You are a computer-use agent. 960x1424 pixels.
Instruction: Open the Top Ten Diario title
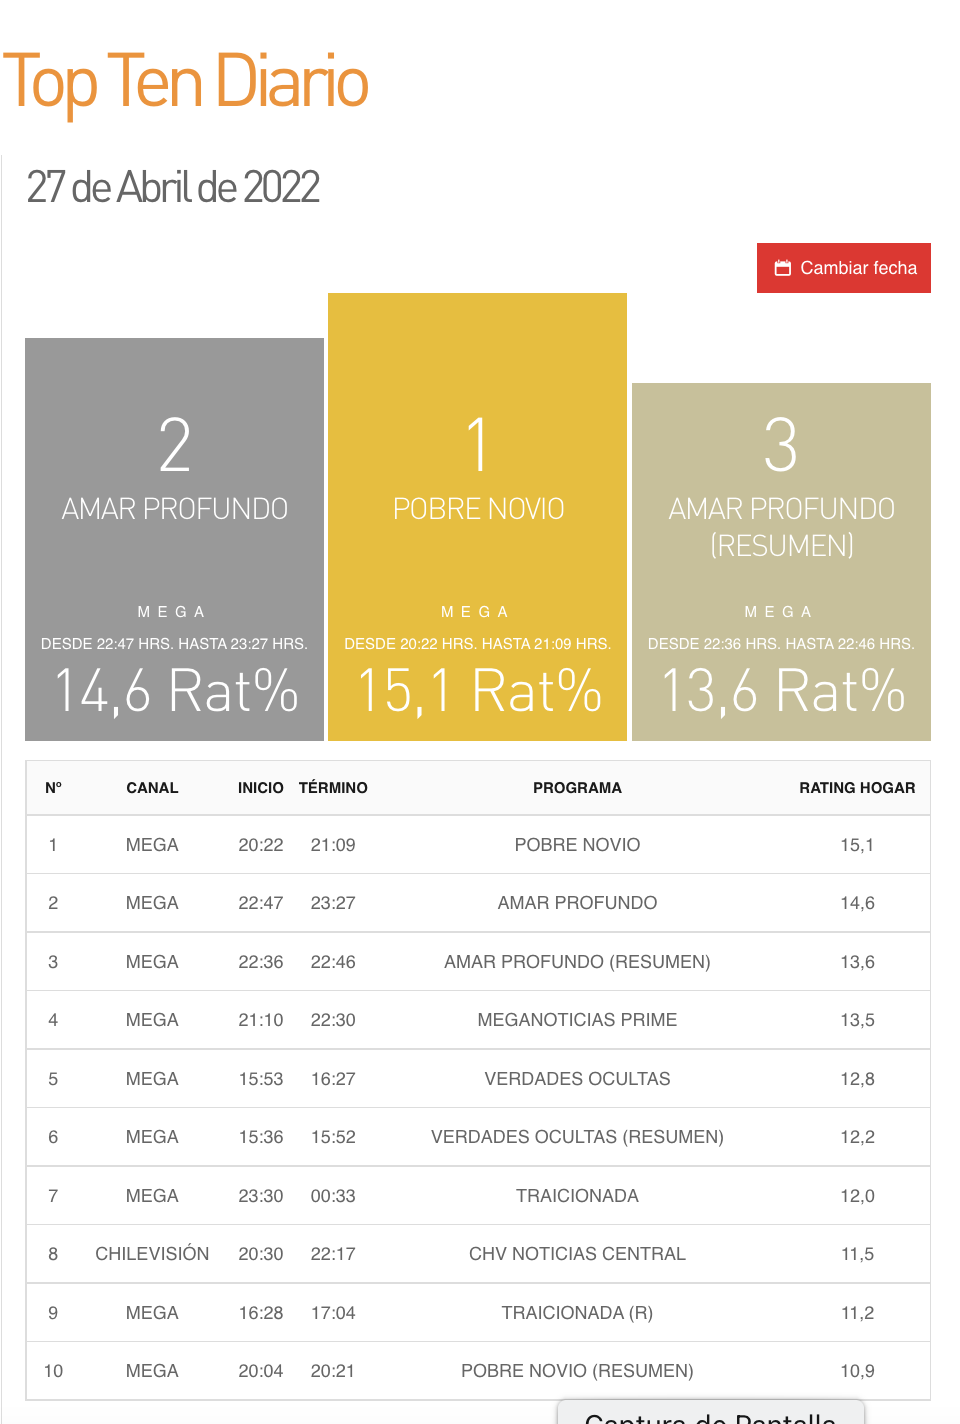[x=186, y=82]
